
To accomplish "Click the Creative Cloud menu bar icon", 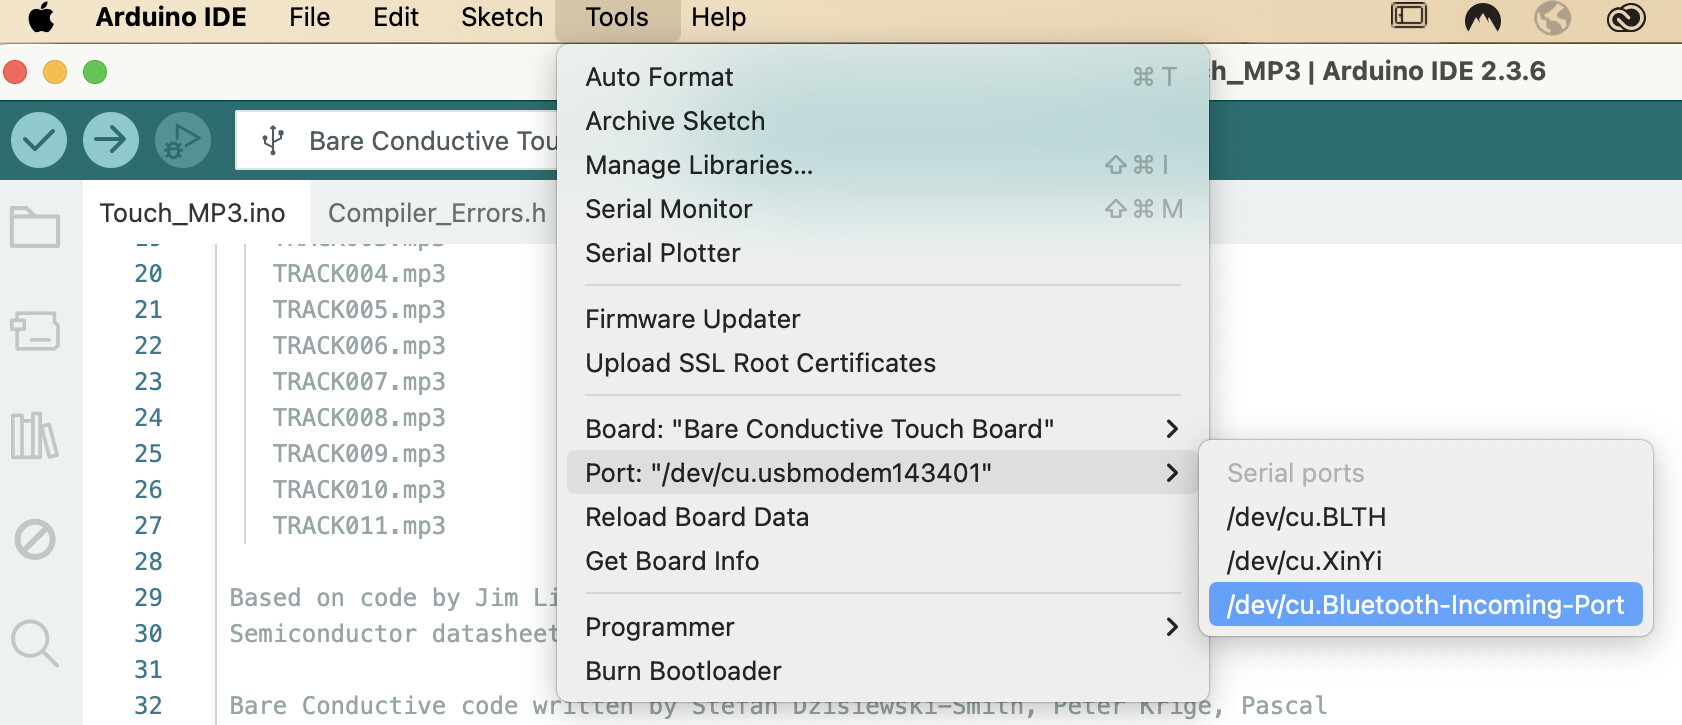I will tap(1626, 17).
